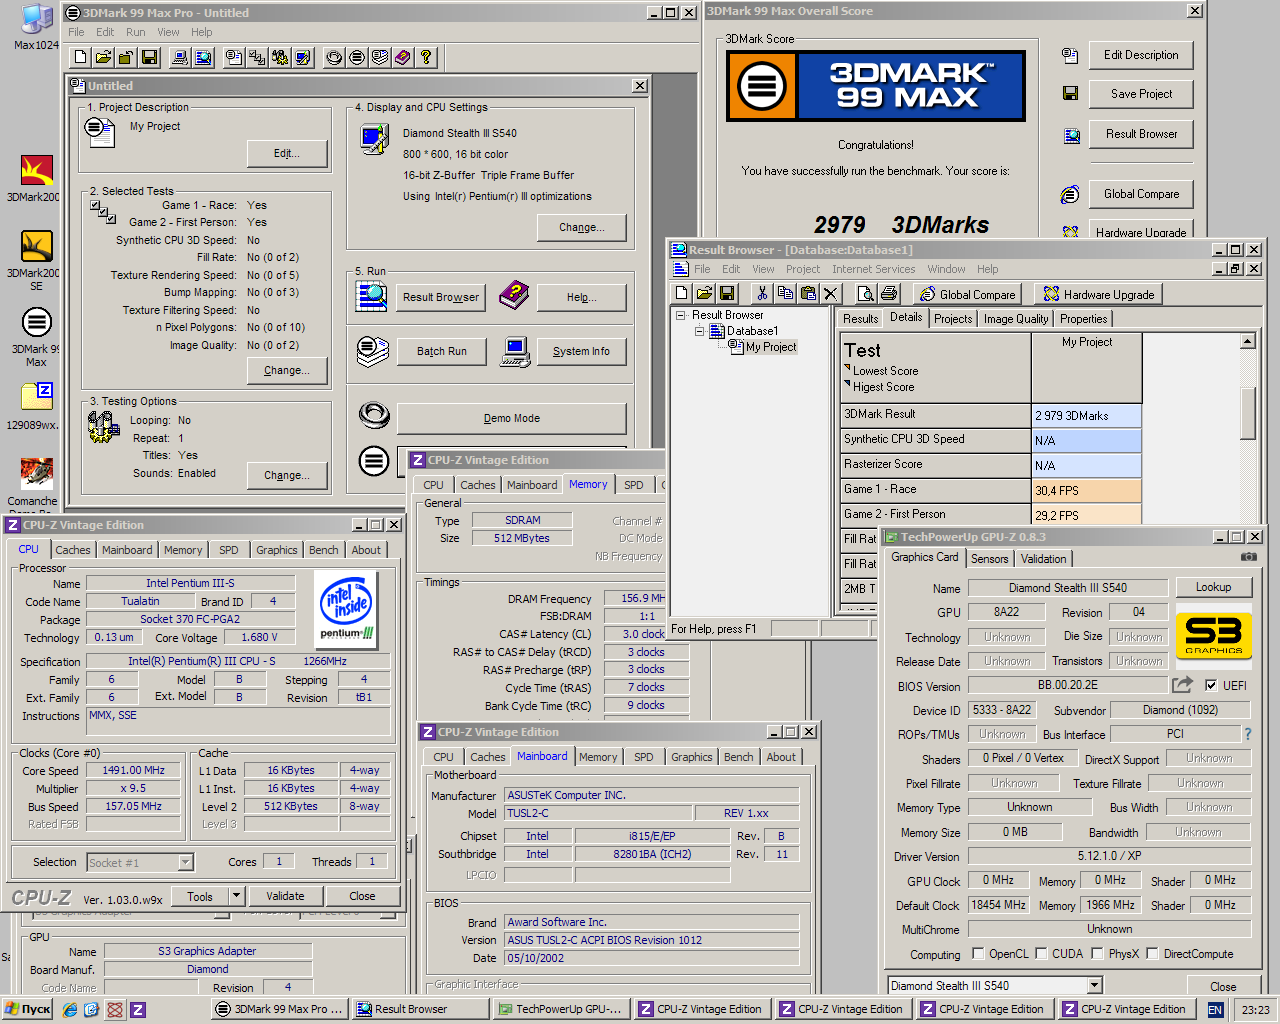This screenshot has width=1280, height=1024.
Task: Click Hardware Upgrade button in Result Browser toolbar
Action: [1098, 294]
